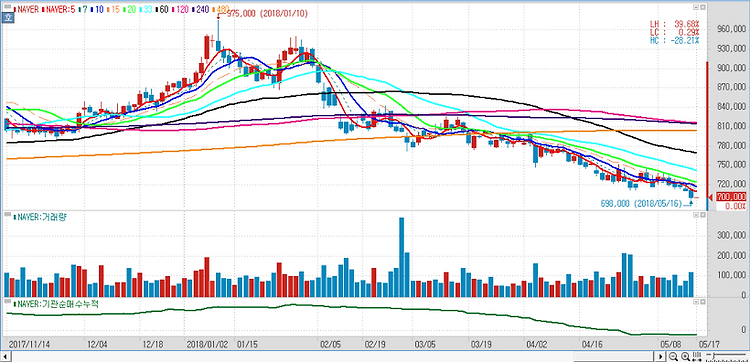Image resolution: width=750 pixels, height=362 pixels.
Task: Select the 10-day moving average legend
Action: pos(97,10)
